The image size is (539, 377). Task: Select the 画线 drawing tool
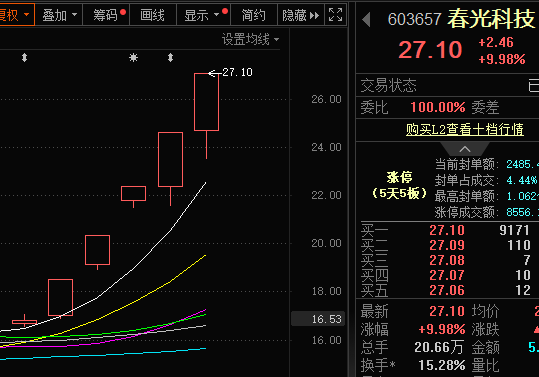[x=153, y=15]
